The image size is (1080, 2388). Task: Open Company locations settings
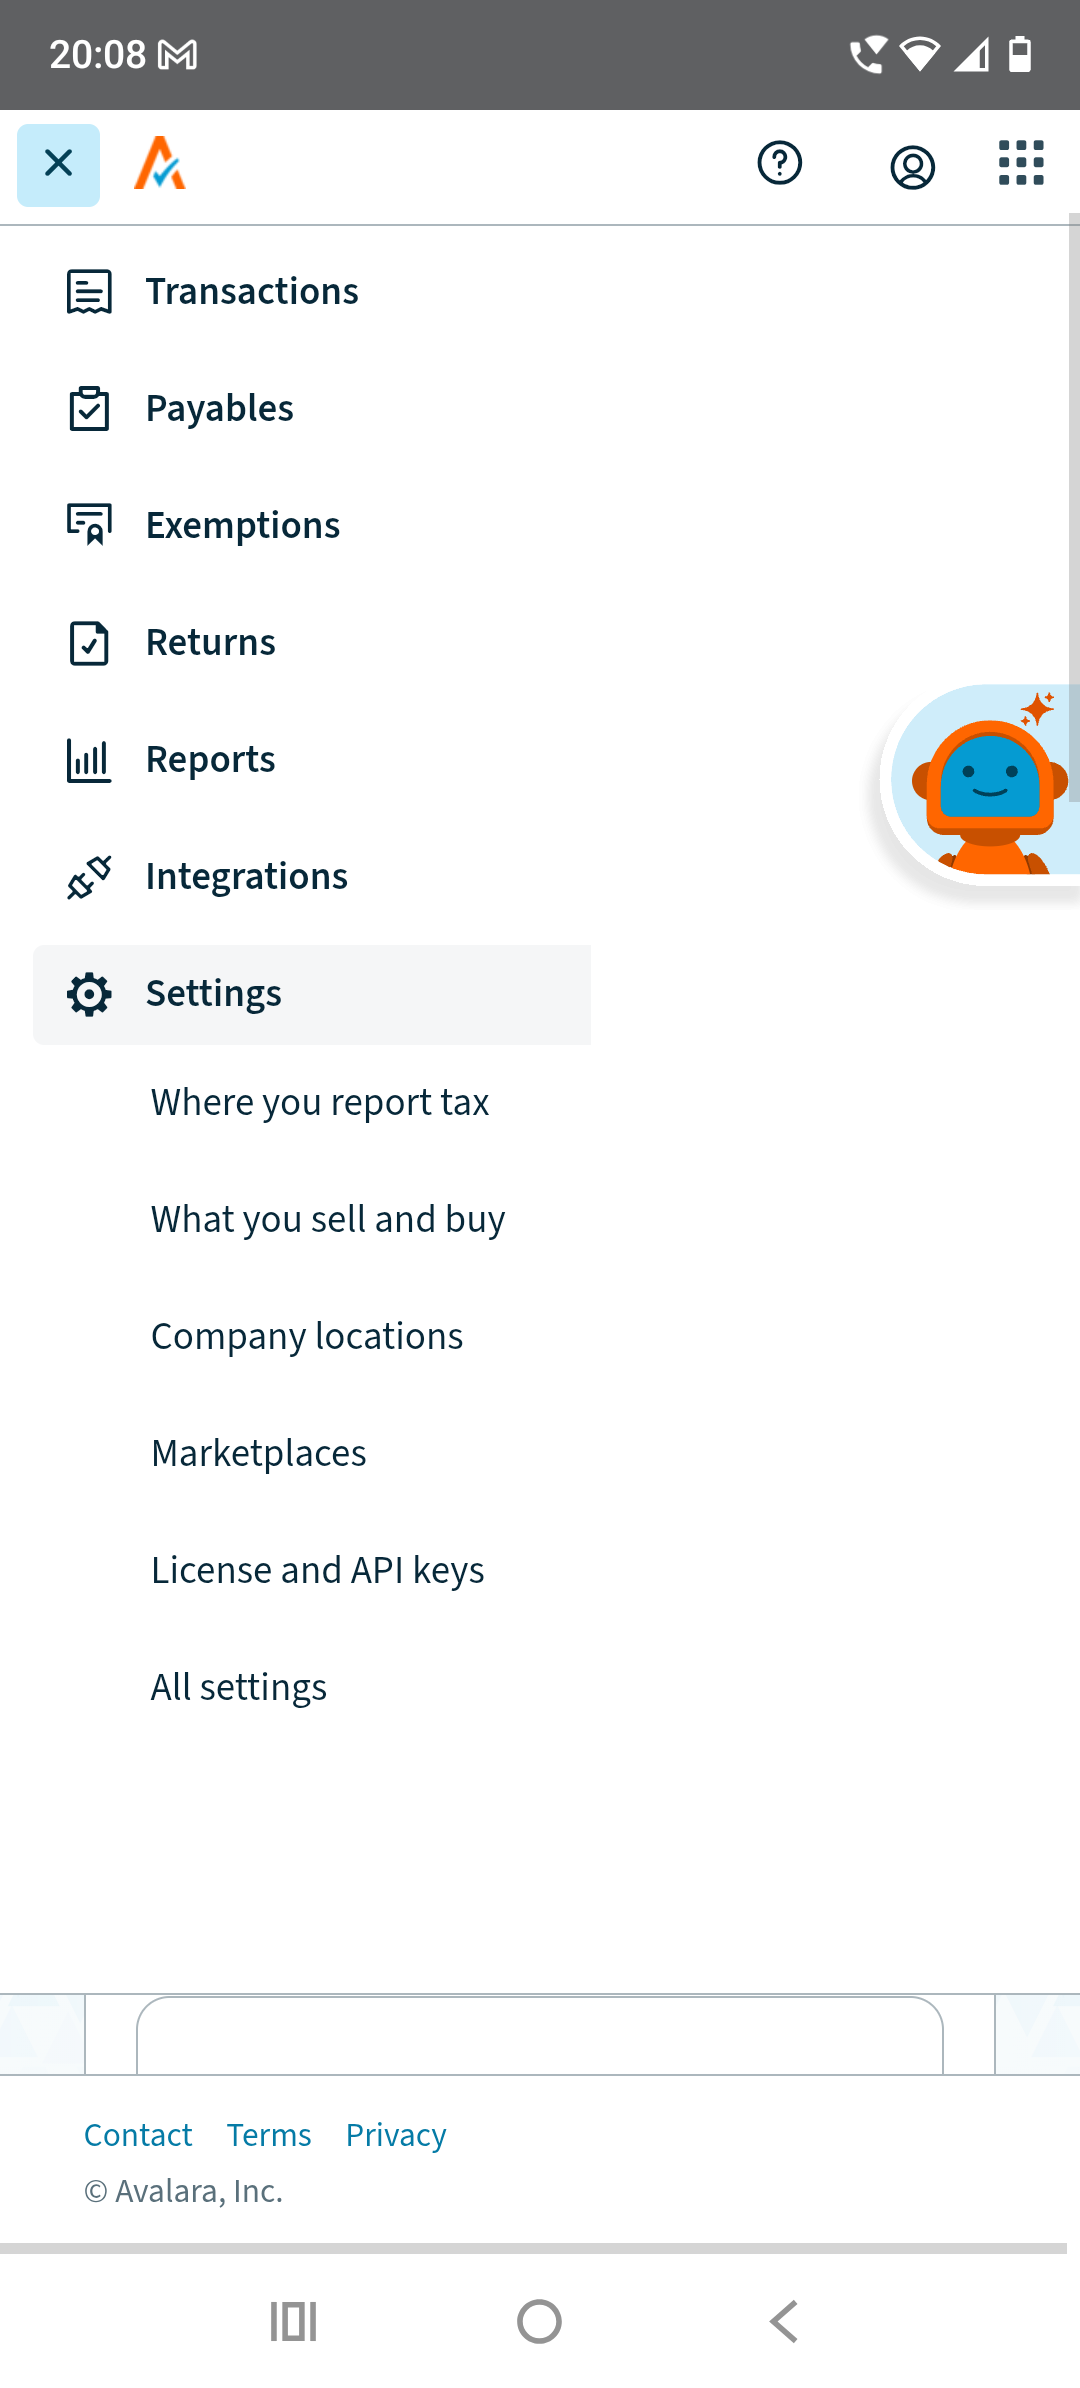click(x=306, y=1336)
